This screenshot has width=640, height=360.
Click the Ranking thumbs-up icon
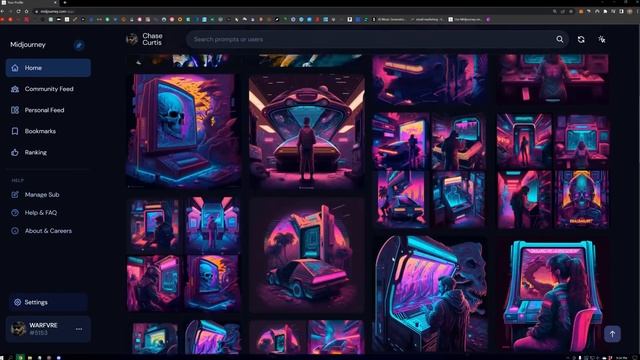(15, 153)
